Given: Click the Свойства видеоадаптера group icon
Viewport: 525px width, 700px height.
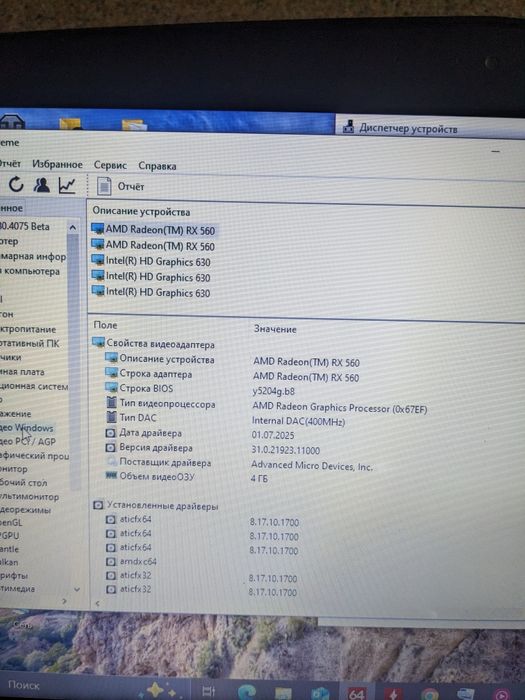Looking at the screenshot, I should (98, 342).
